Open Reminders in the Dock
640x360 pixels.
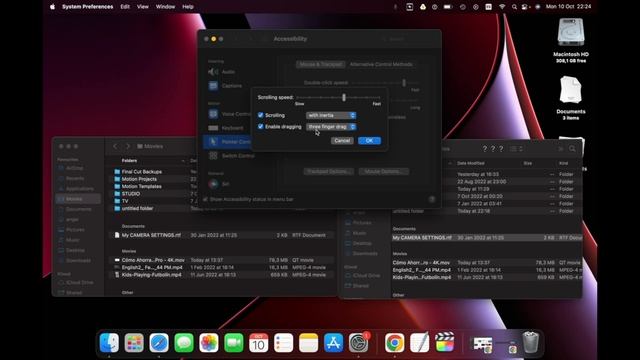point(284,342)
